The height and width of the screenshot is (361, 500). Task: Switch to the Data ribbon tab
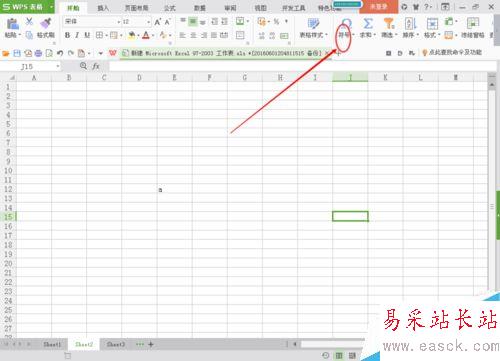point(199,8)
